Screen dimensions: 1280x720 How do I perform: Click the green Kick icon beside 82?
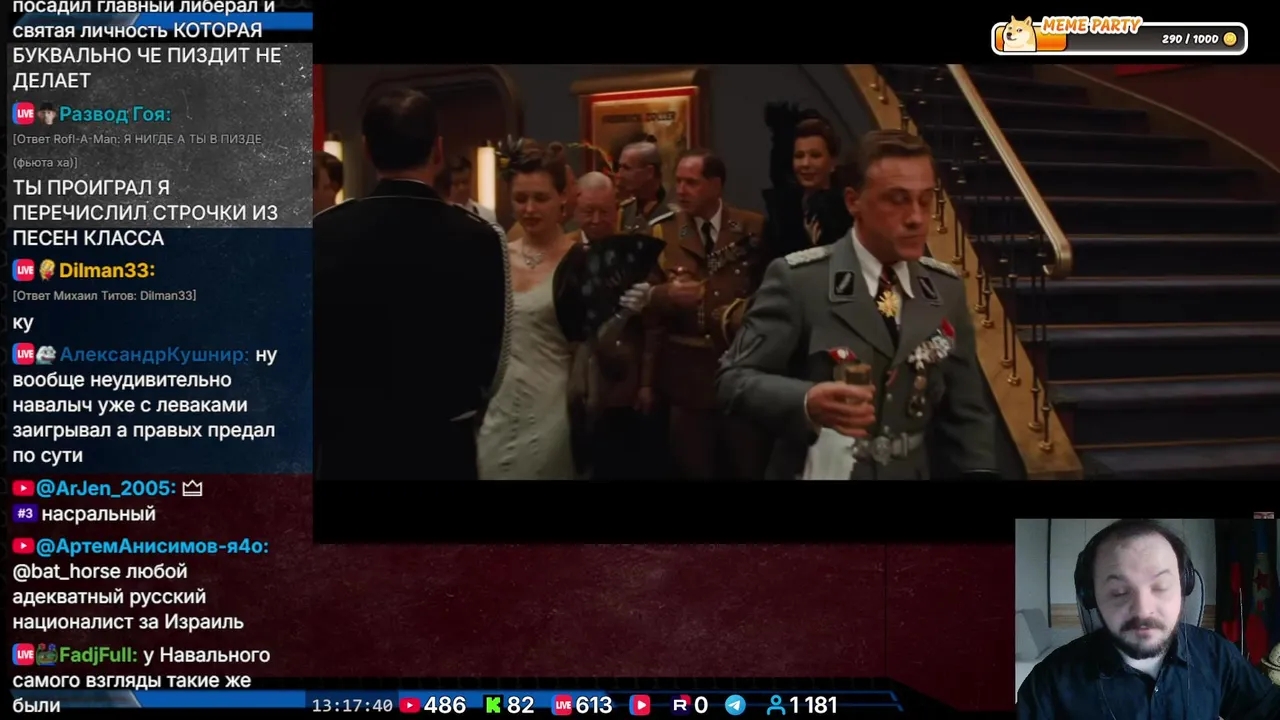(493, 705)
